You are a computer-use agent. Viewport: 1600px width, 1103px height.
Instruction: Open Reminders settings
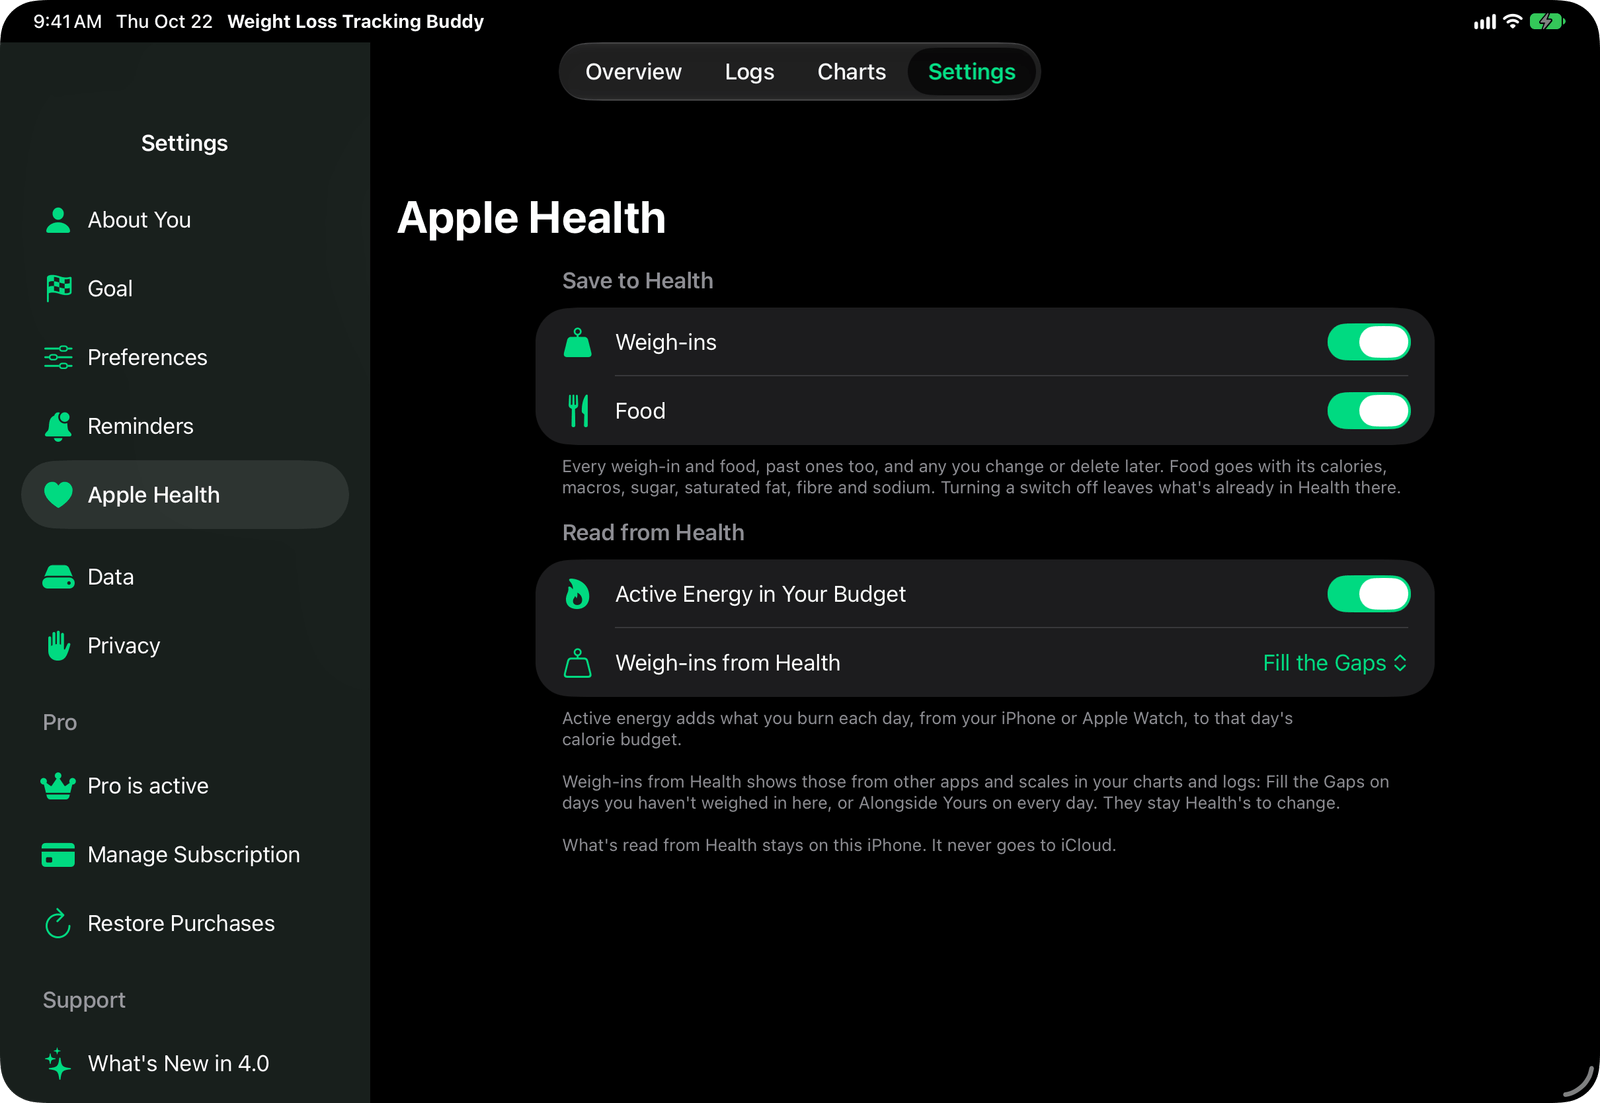pos(185,426)
